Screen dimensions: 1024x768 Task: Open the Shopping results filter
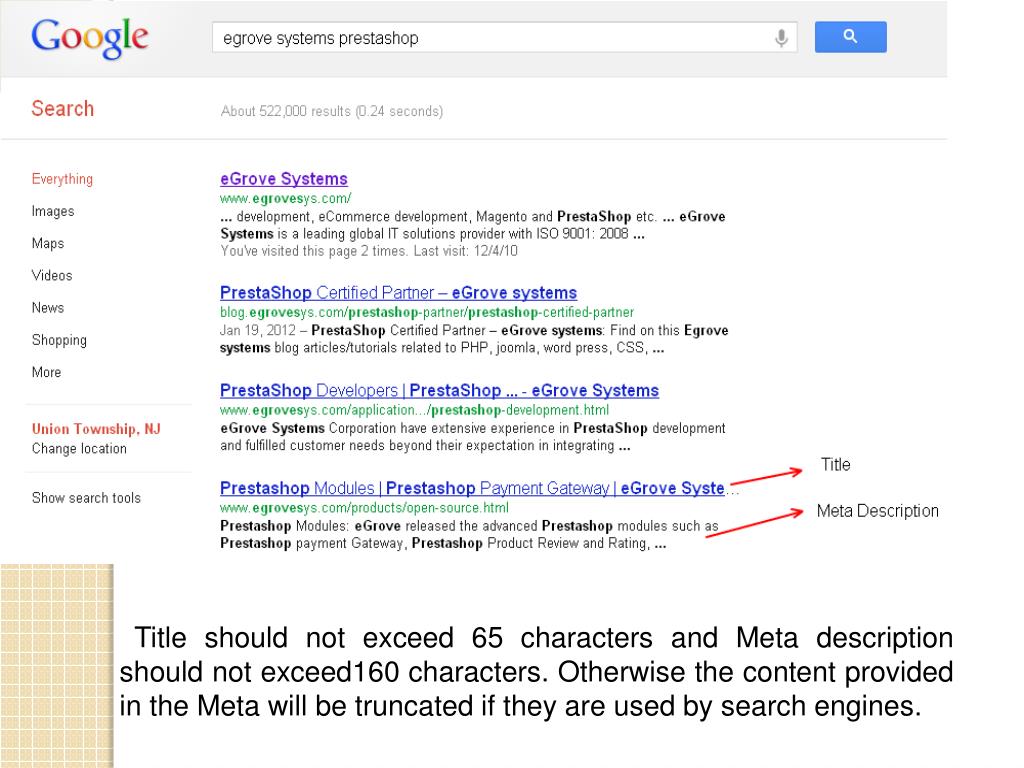click(x=59, y=340)
